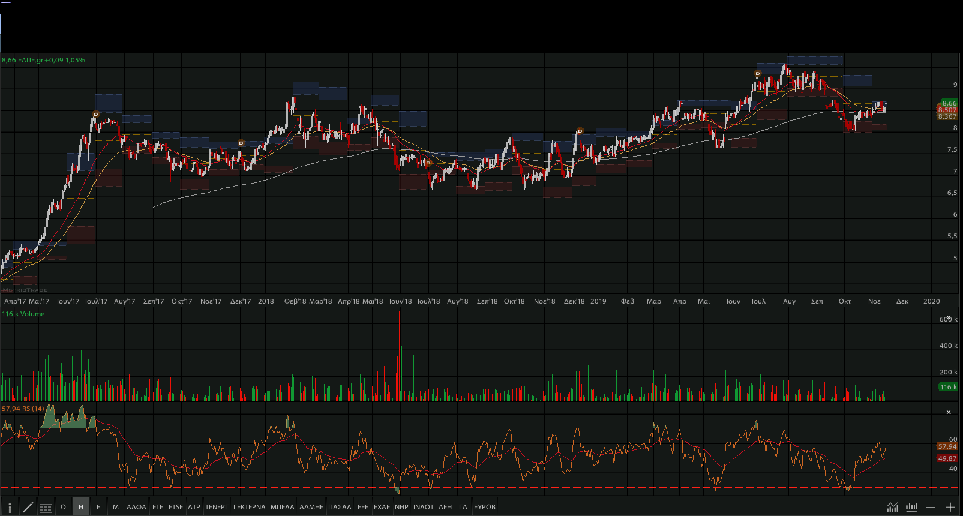Switch to the D timeframe button
Screen dimensions: 963x516
64,507
